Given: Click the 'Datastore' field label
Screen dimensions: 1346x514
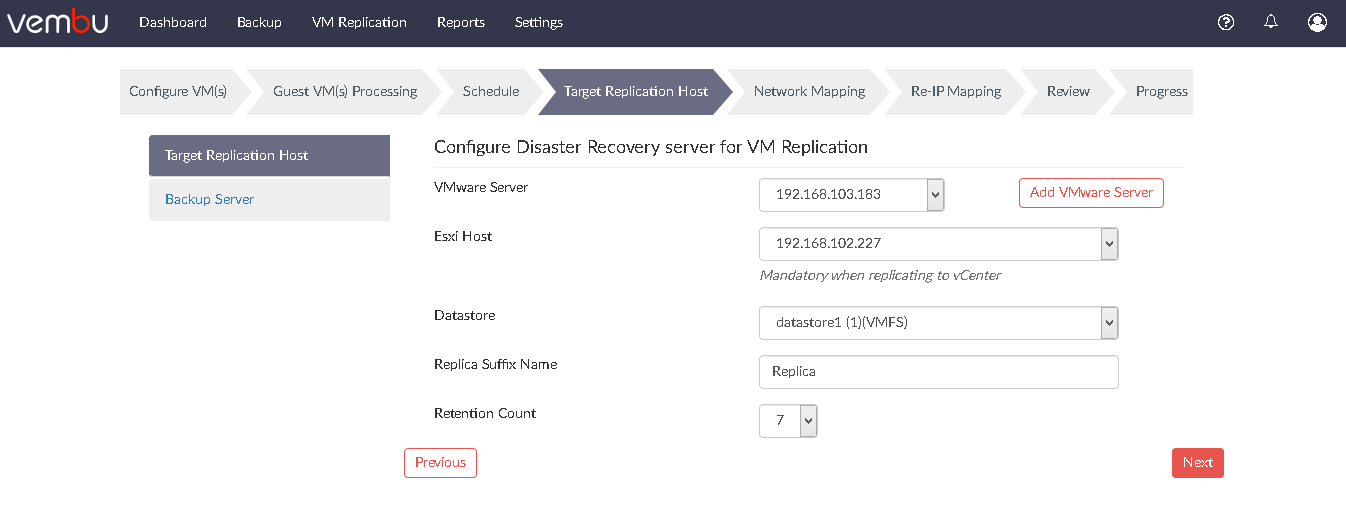Looking at the screenshot, I should pyautogui.click(x=465, y=315).
